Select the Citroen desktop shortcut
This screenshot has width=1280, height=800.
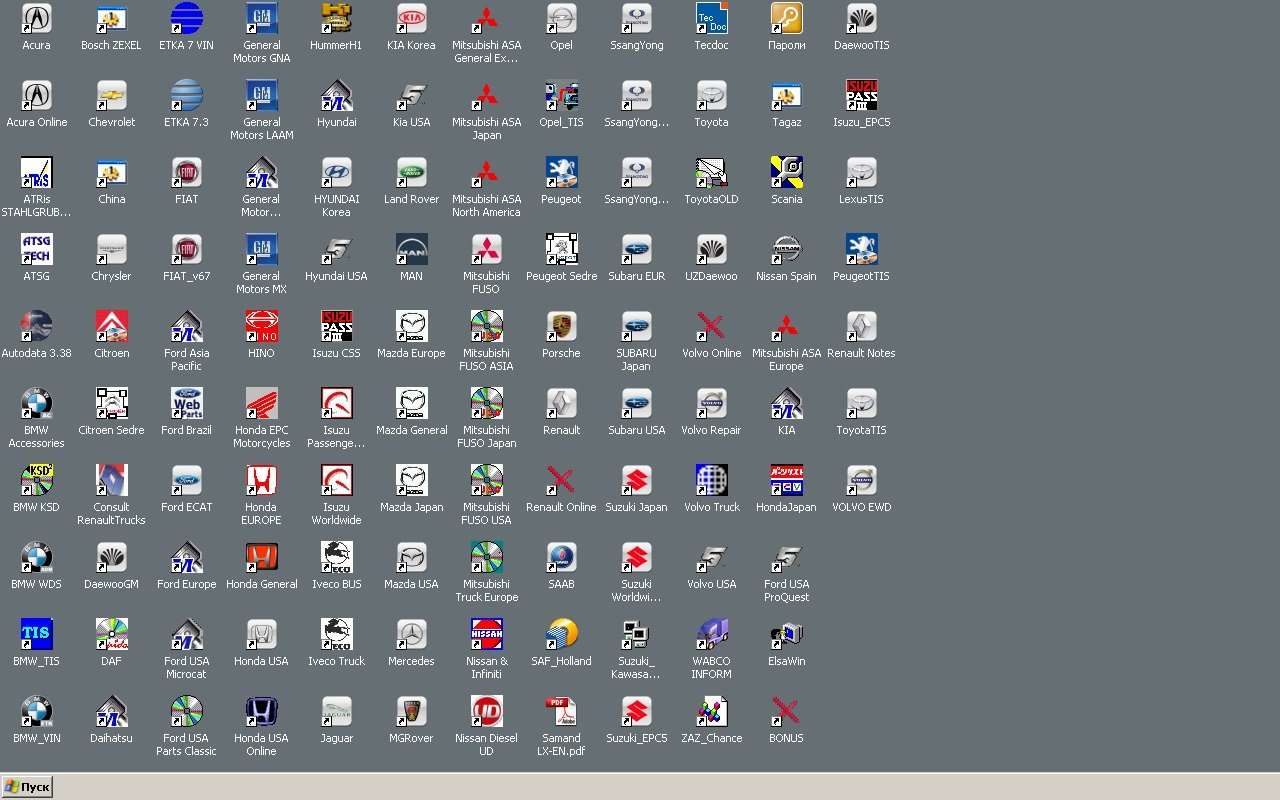point(111,326)
